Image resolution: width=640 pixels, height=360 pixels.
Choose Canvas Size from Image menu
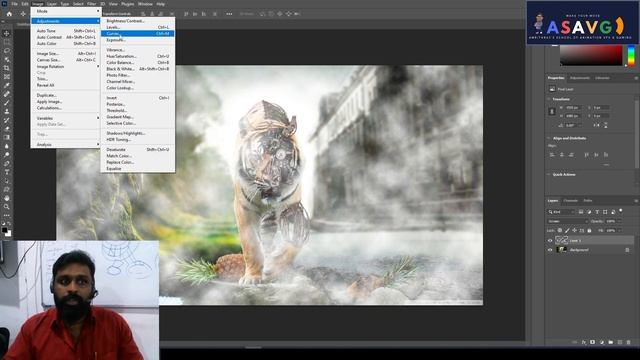coord(65,60)
